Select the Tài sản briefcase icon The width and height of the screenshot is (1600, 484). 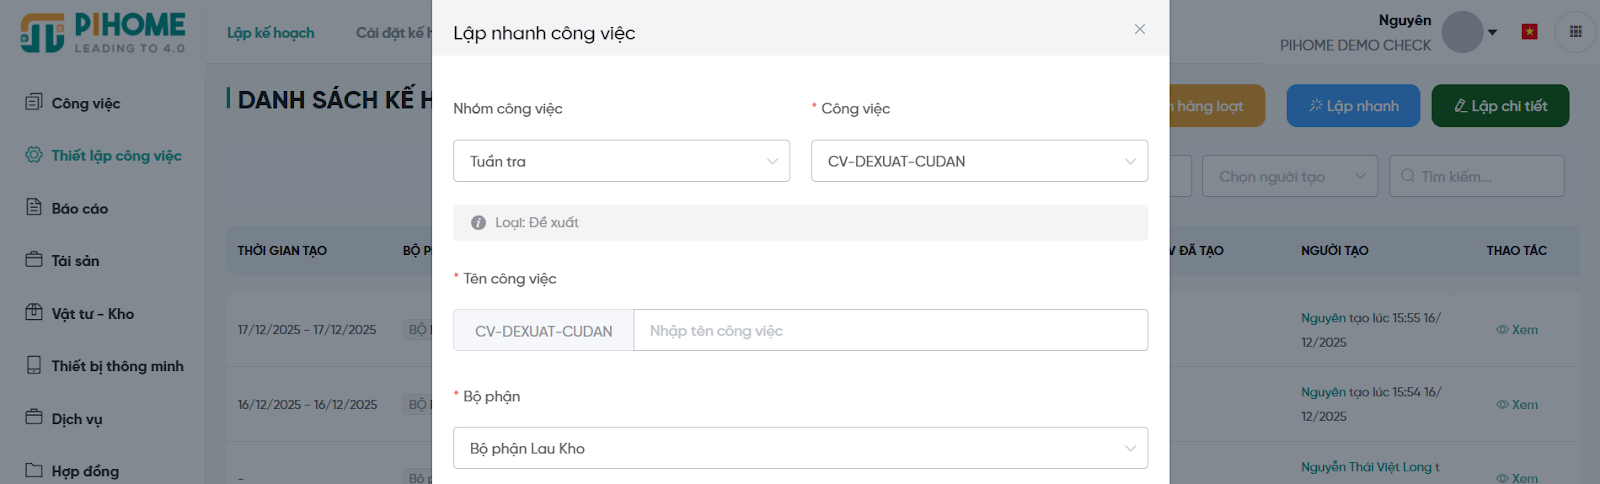[x=34, y=260]
